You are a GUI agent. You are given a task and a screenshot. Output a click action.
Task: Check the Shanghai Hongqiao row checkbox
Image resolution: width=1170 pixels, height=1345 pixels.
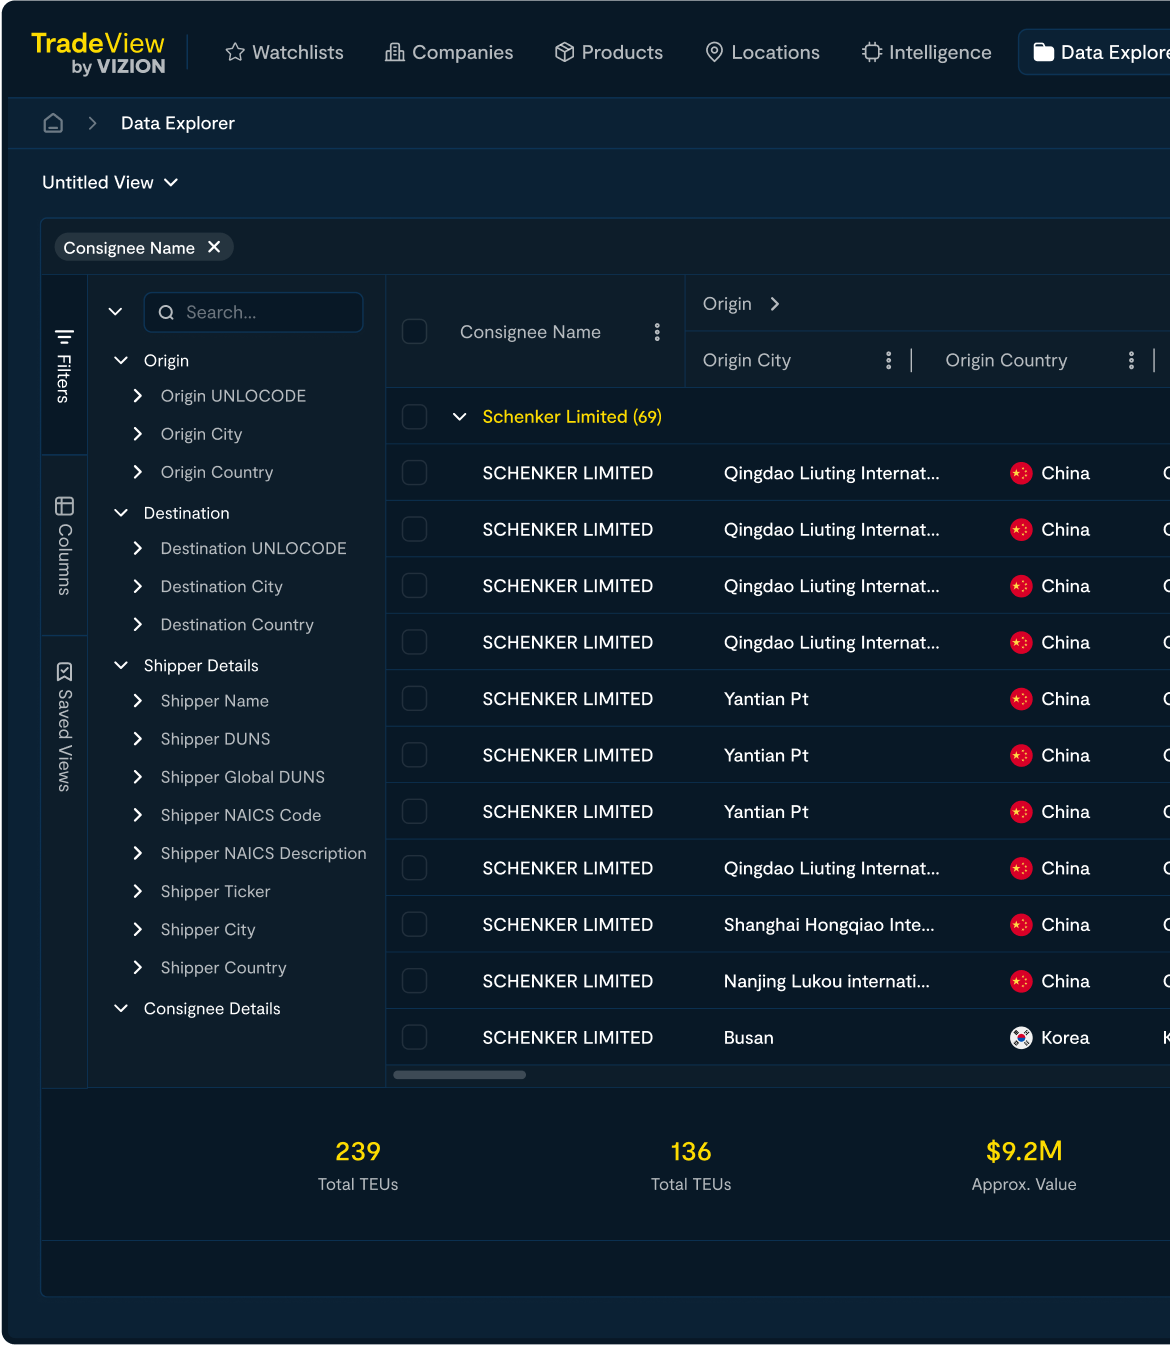[x=414, y=924]
